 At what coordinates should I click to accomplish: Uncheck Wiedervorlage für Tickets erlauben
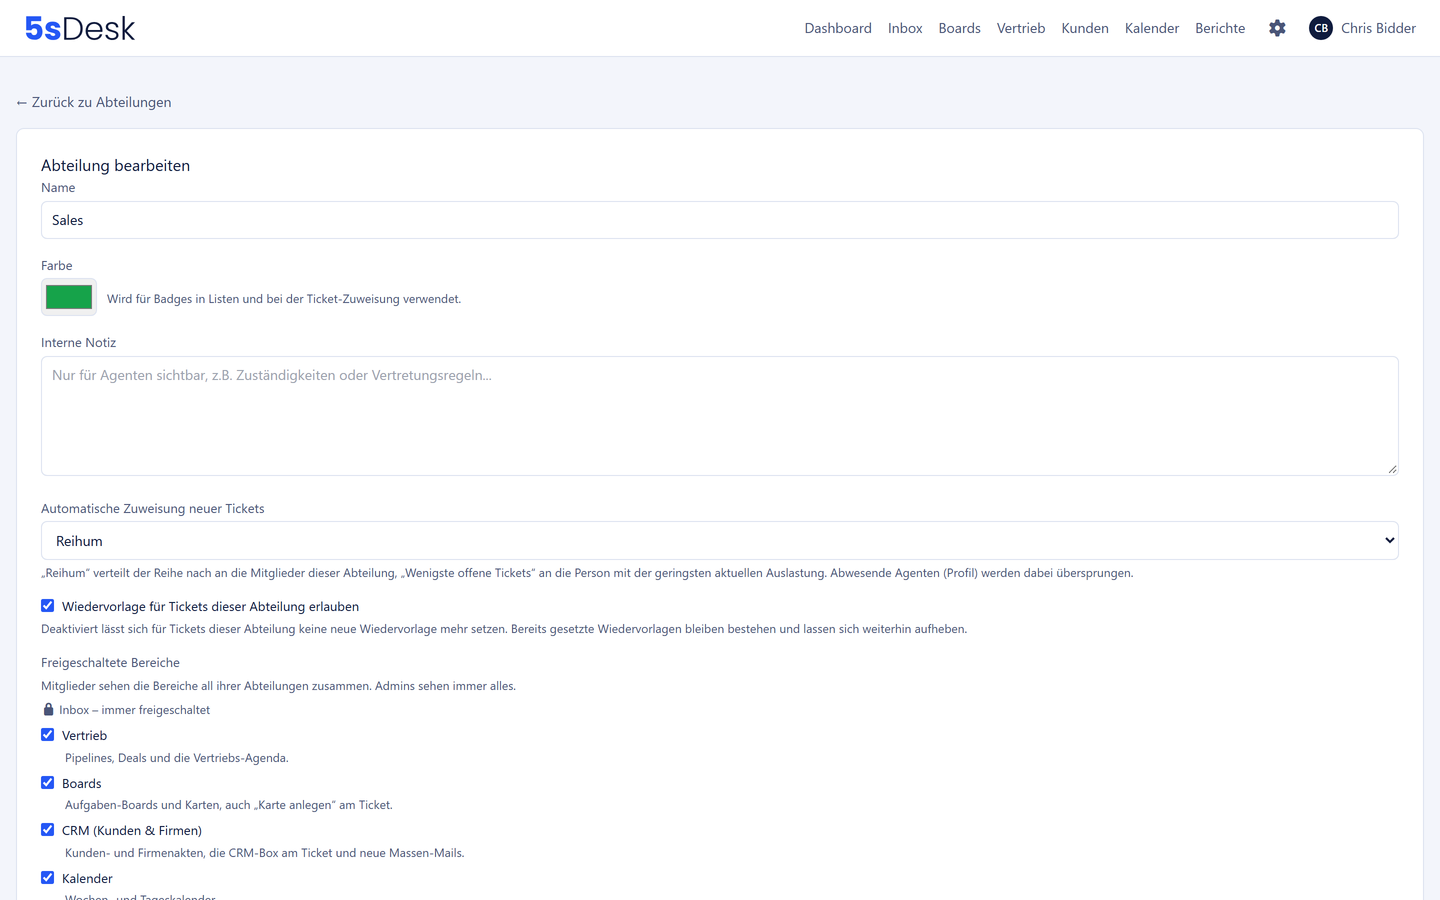(x=47, y=606)
